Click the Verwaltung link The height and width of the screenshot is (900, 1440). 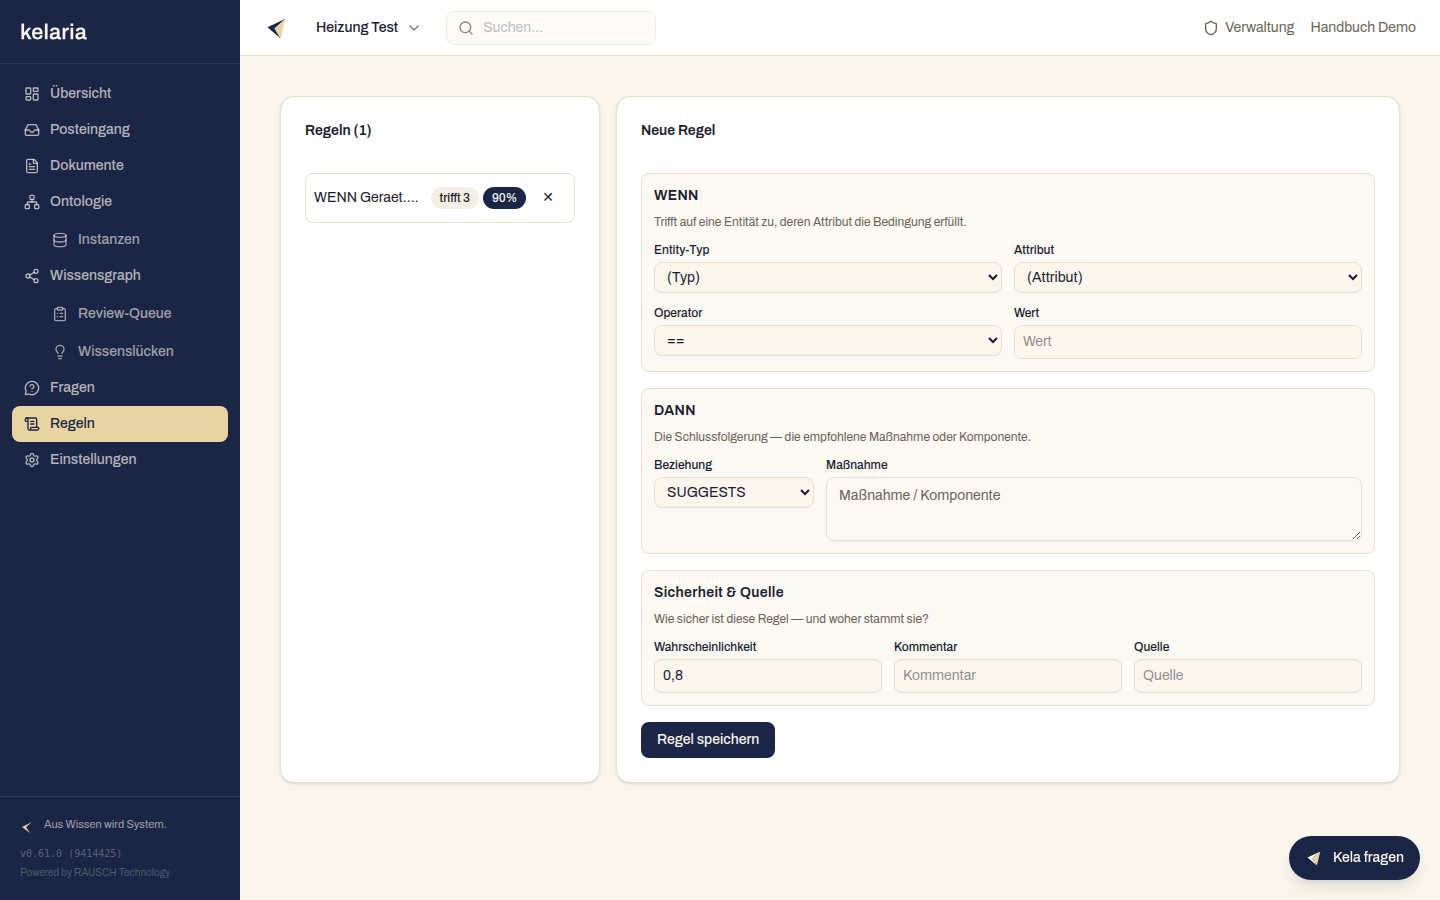point(1249,28)
